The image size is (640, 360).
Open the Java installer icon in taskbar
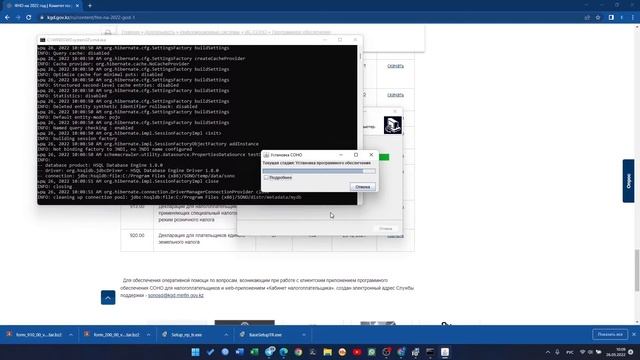pyautogui.click(x=445, y=352)
